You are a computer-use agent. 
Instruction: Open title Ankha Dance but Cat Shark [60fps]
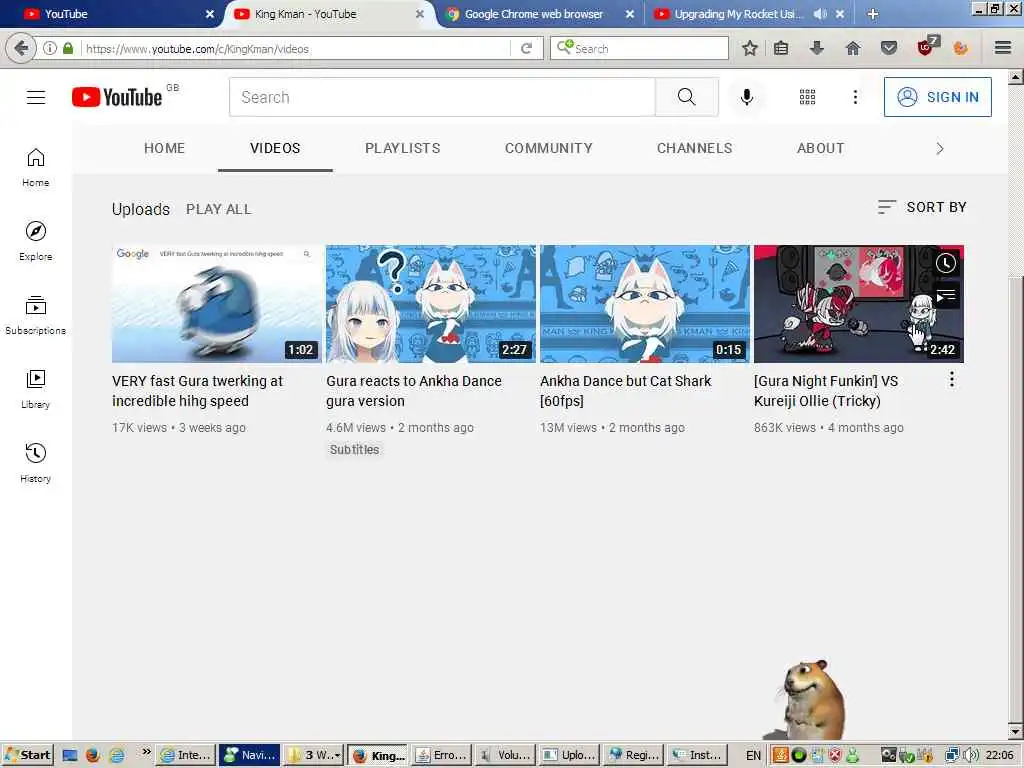click(625, 391)
